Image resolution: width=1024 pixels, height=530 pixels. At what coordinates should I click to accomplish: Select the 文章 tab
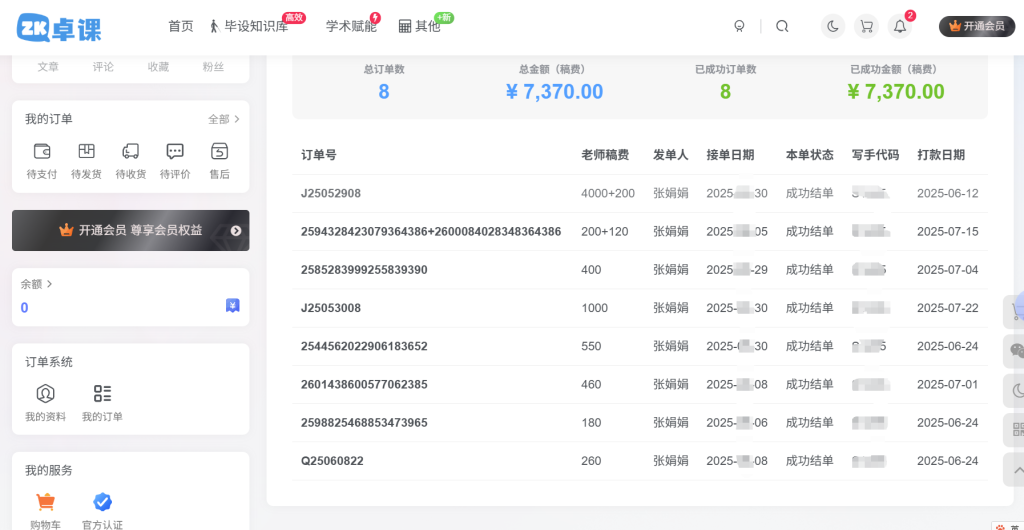tap(48, 67)
